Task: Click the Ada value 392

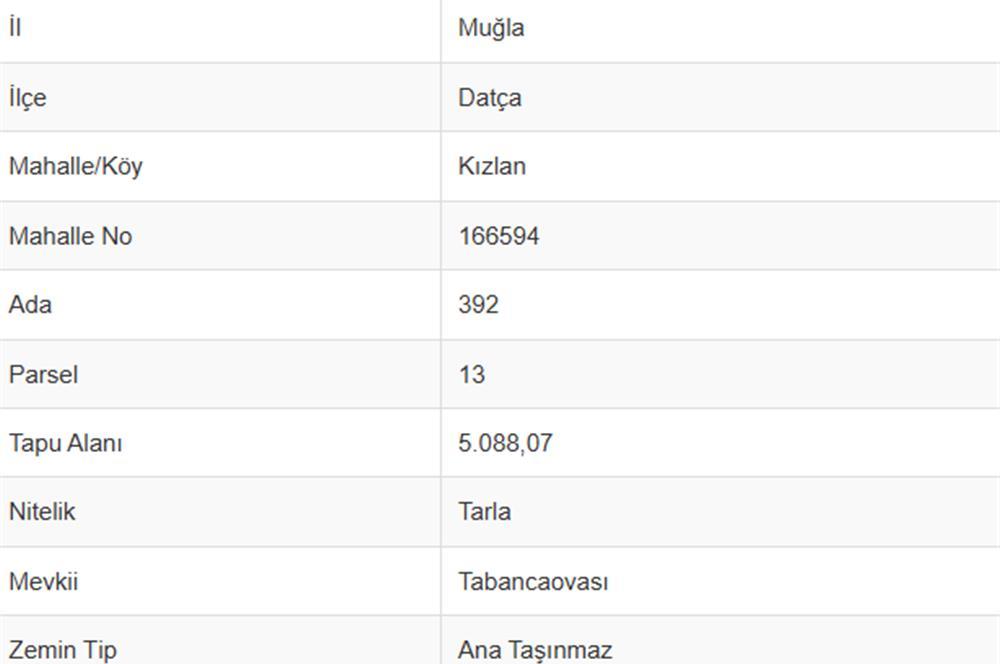Action: coord(478,305)
